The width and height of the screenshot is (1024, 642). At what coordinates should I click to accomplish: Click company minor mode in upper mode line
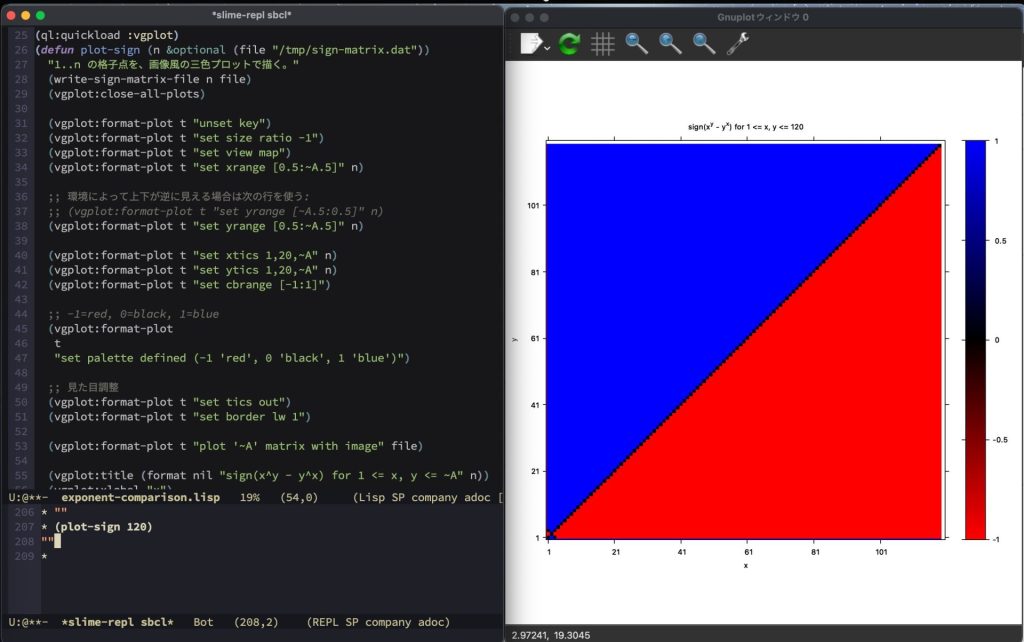click(x=434, y=498)
